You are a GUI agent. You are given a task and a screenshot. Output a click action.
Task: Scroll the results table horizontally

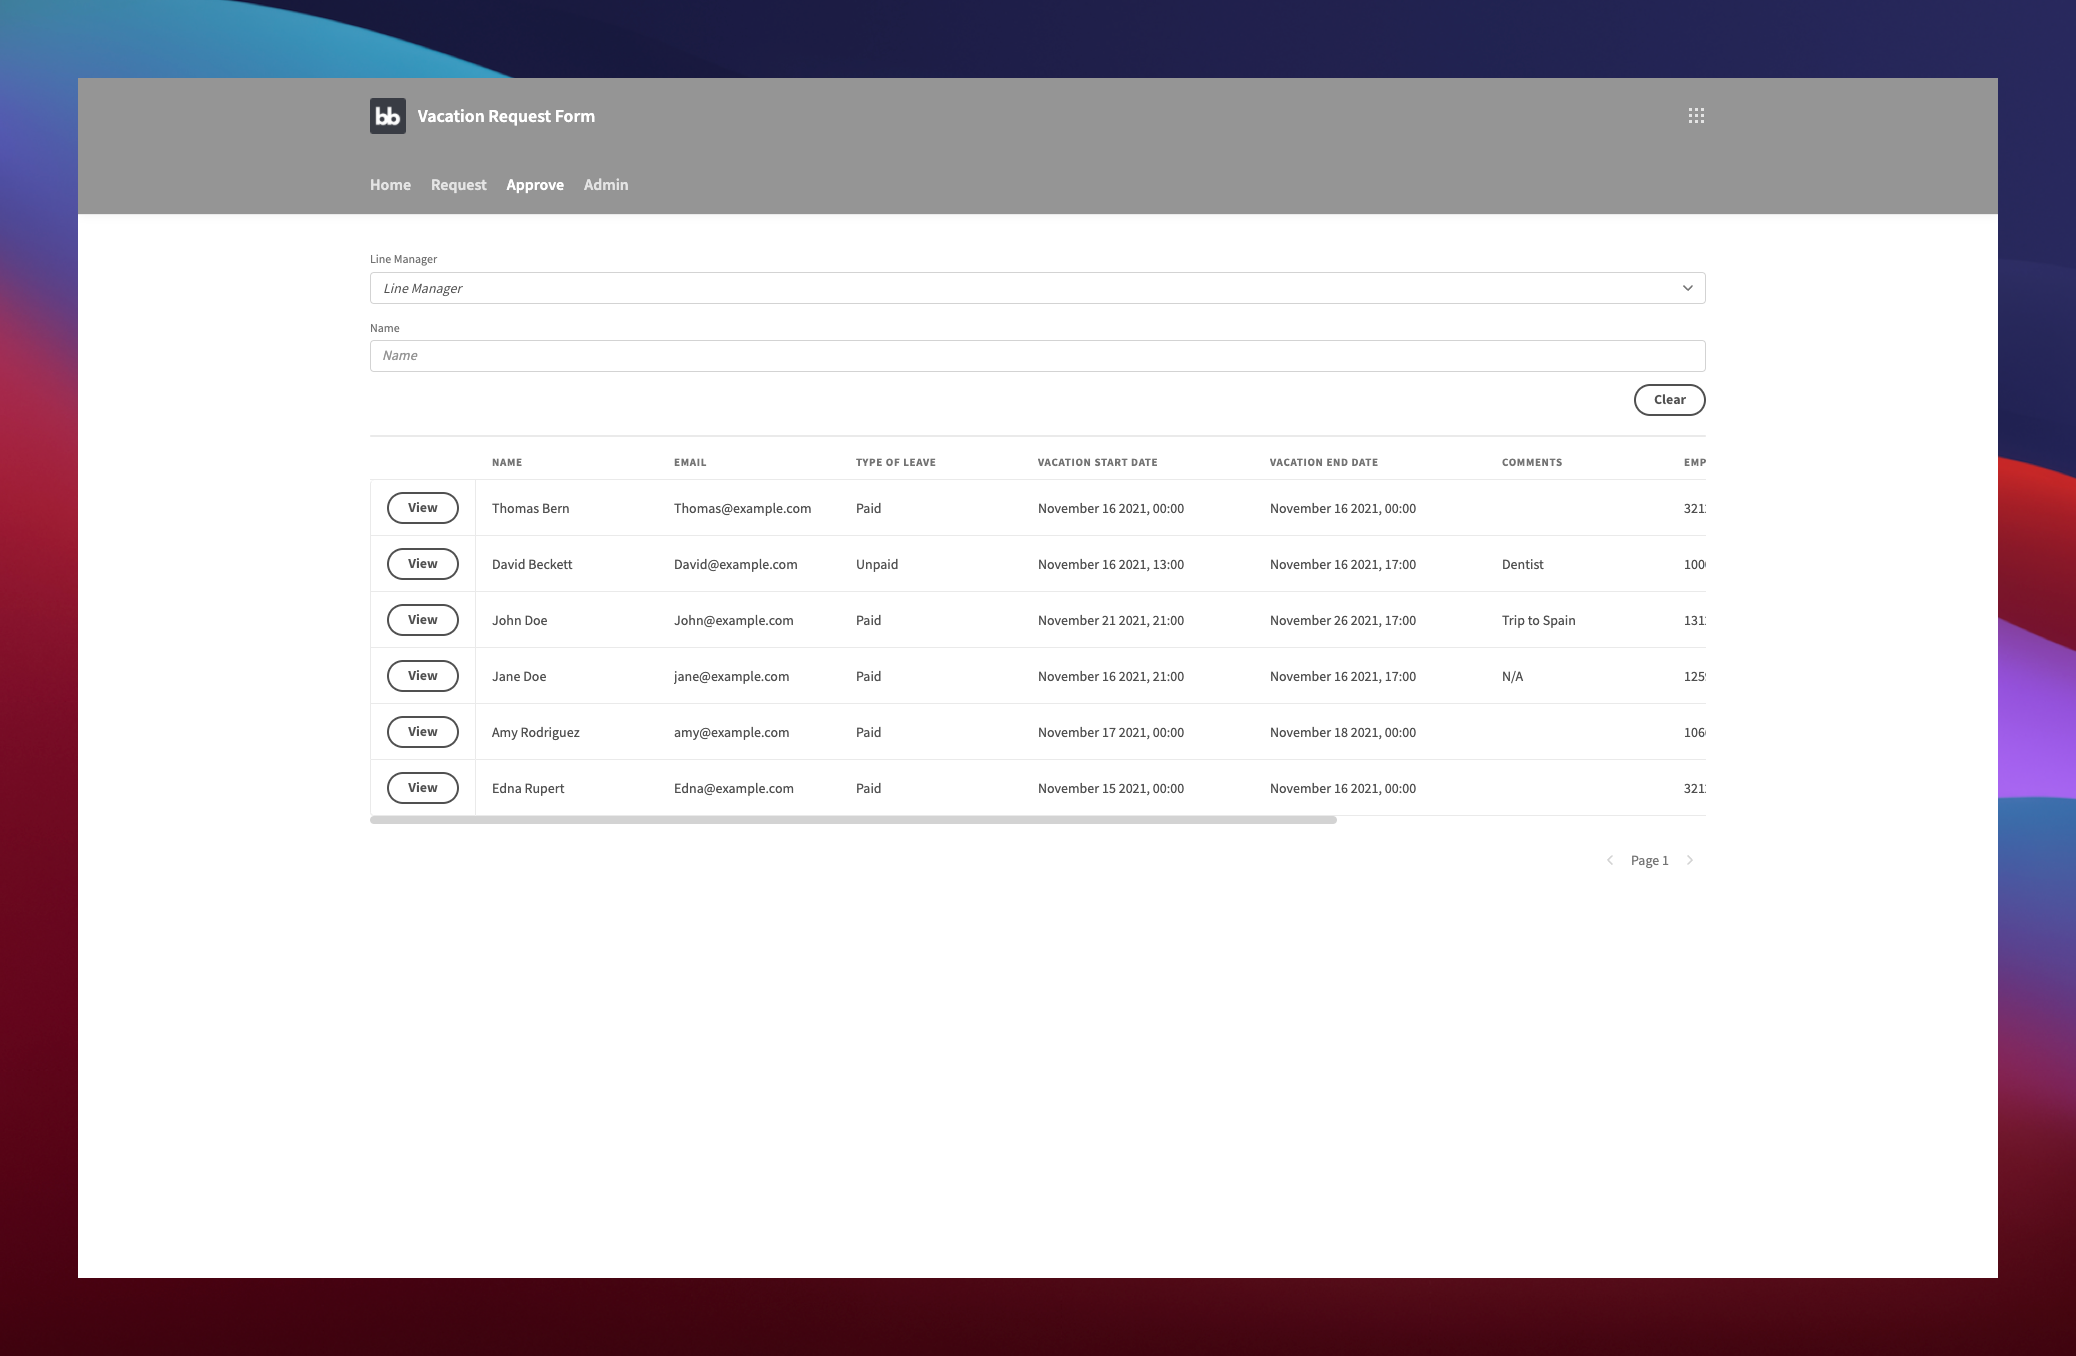(x=852, y=820)
